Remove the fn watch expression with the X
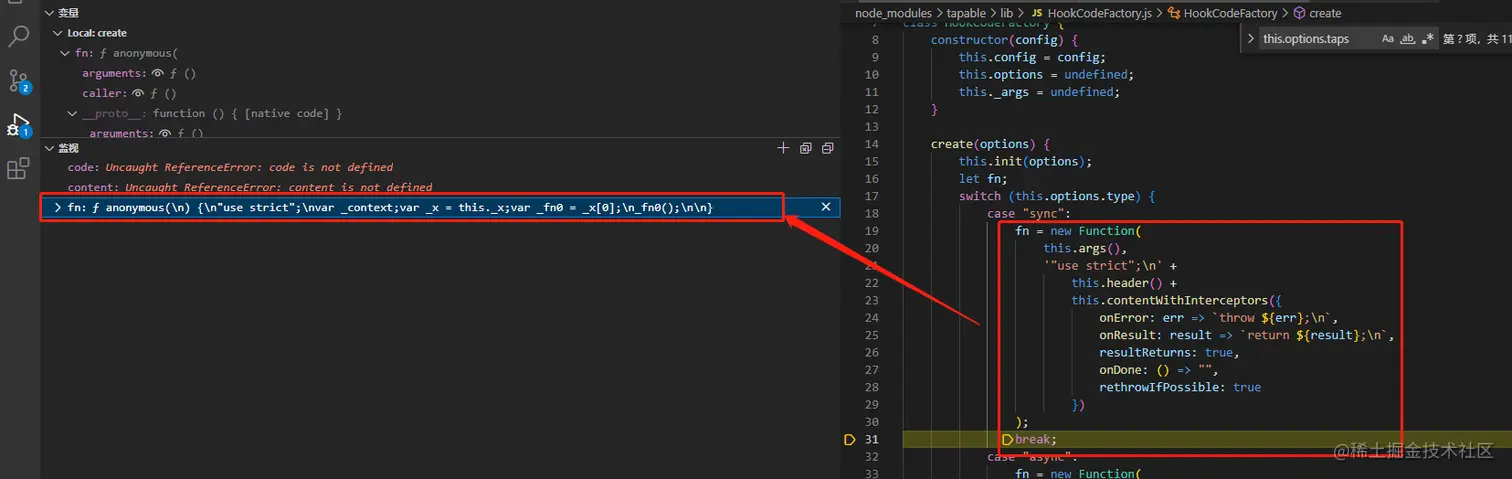1512x479 pixels. pyautogui.click(x=826, y=207)
